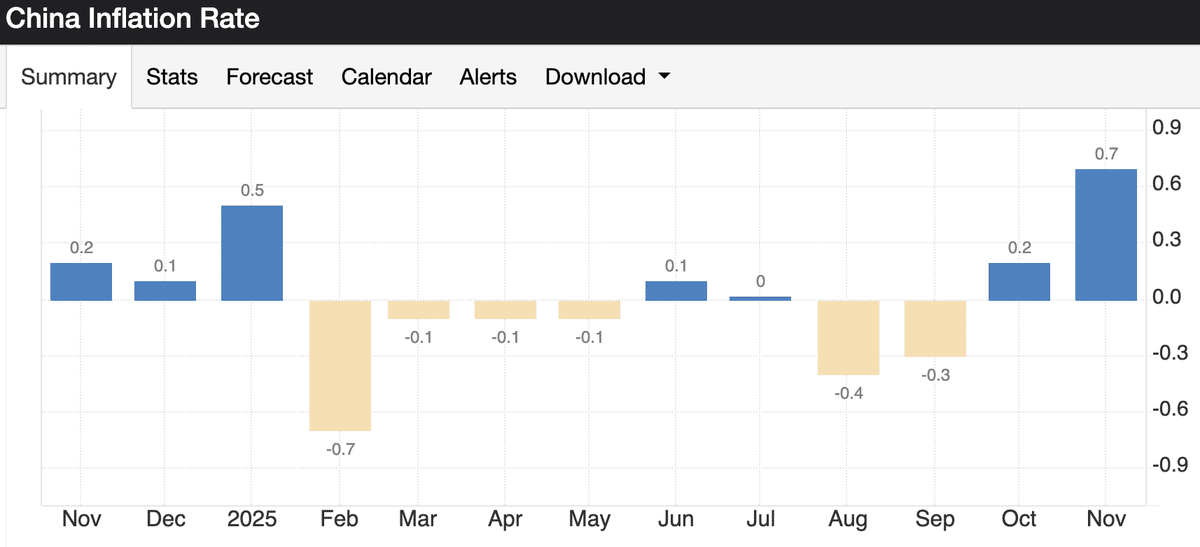Click the May -0.1 bar
The width and height of the screenshot is (1200, 547).
(x=589, y=309)
